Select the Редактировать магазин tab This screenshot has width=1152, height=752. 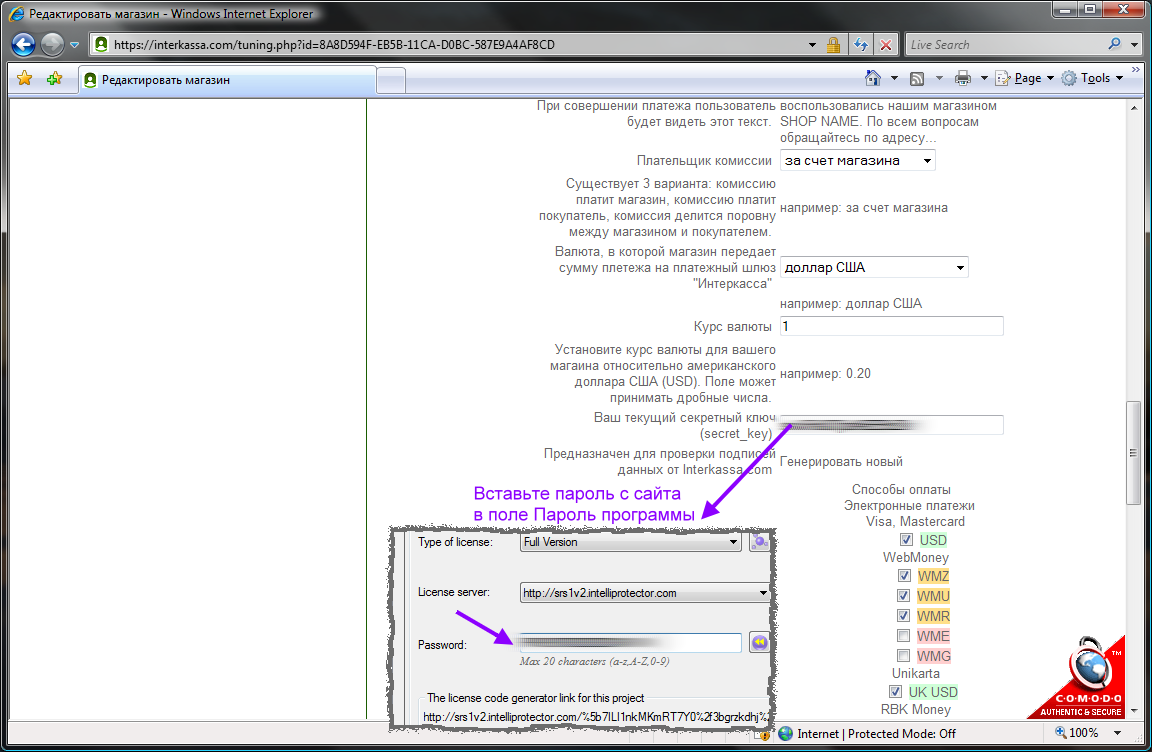(x=228, y=80)
